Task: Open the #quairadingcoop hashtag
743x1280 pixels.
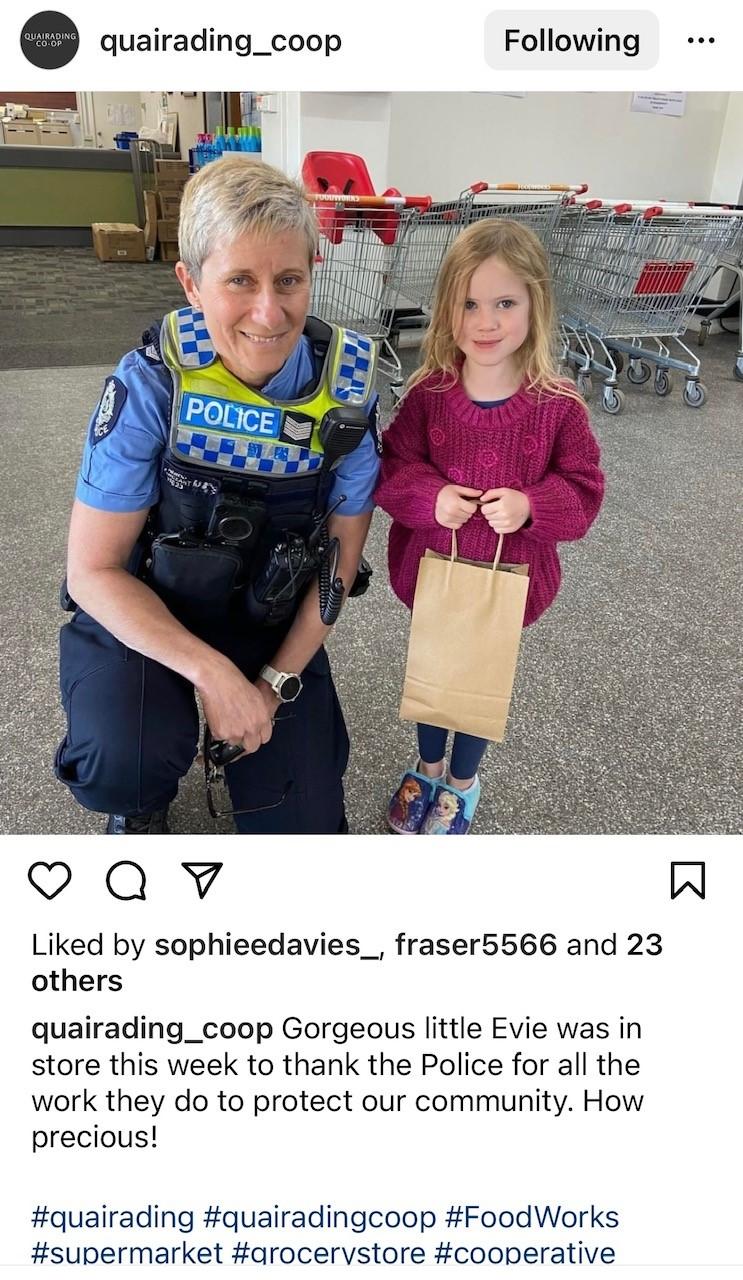Action: 320,1218
